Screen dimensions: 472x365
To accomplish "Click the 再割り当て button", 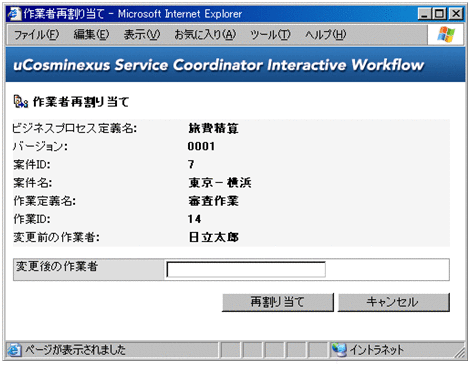I will tap(278, 302).
